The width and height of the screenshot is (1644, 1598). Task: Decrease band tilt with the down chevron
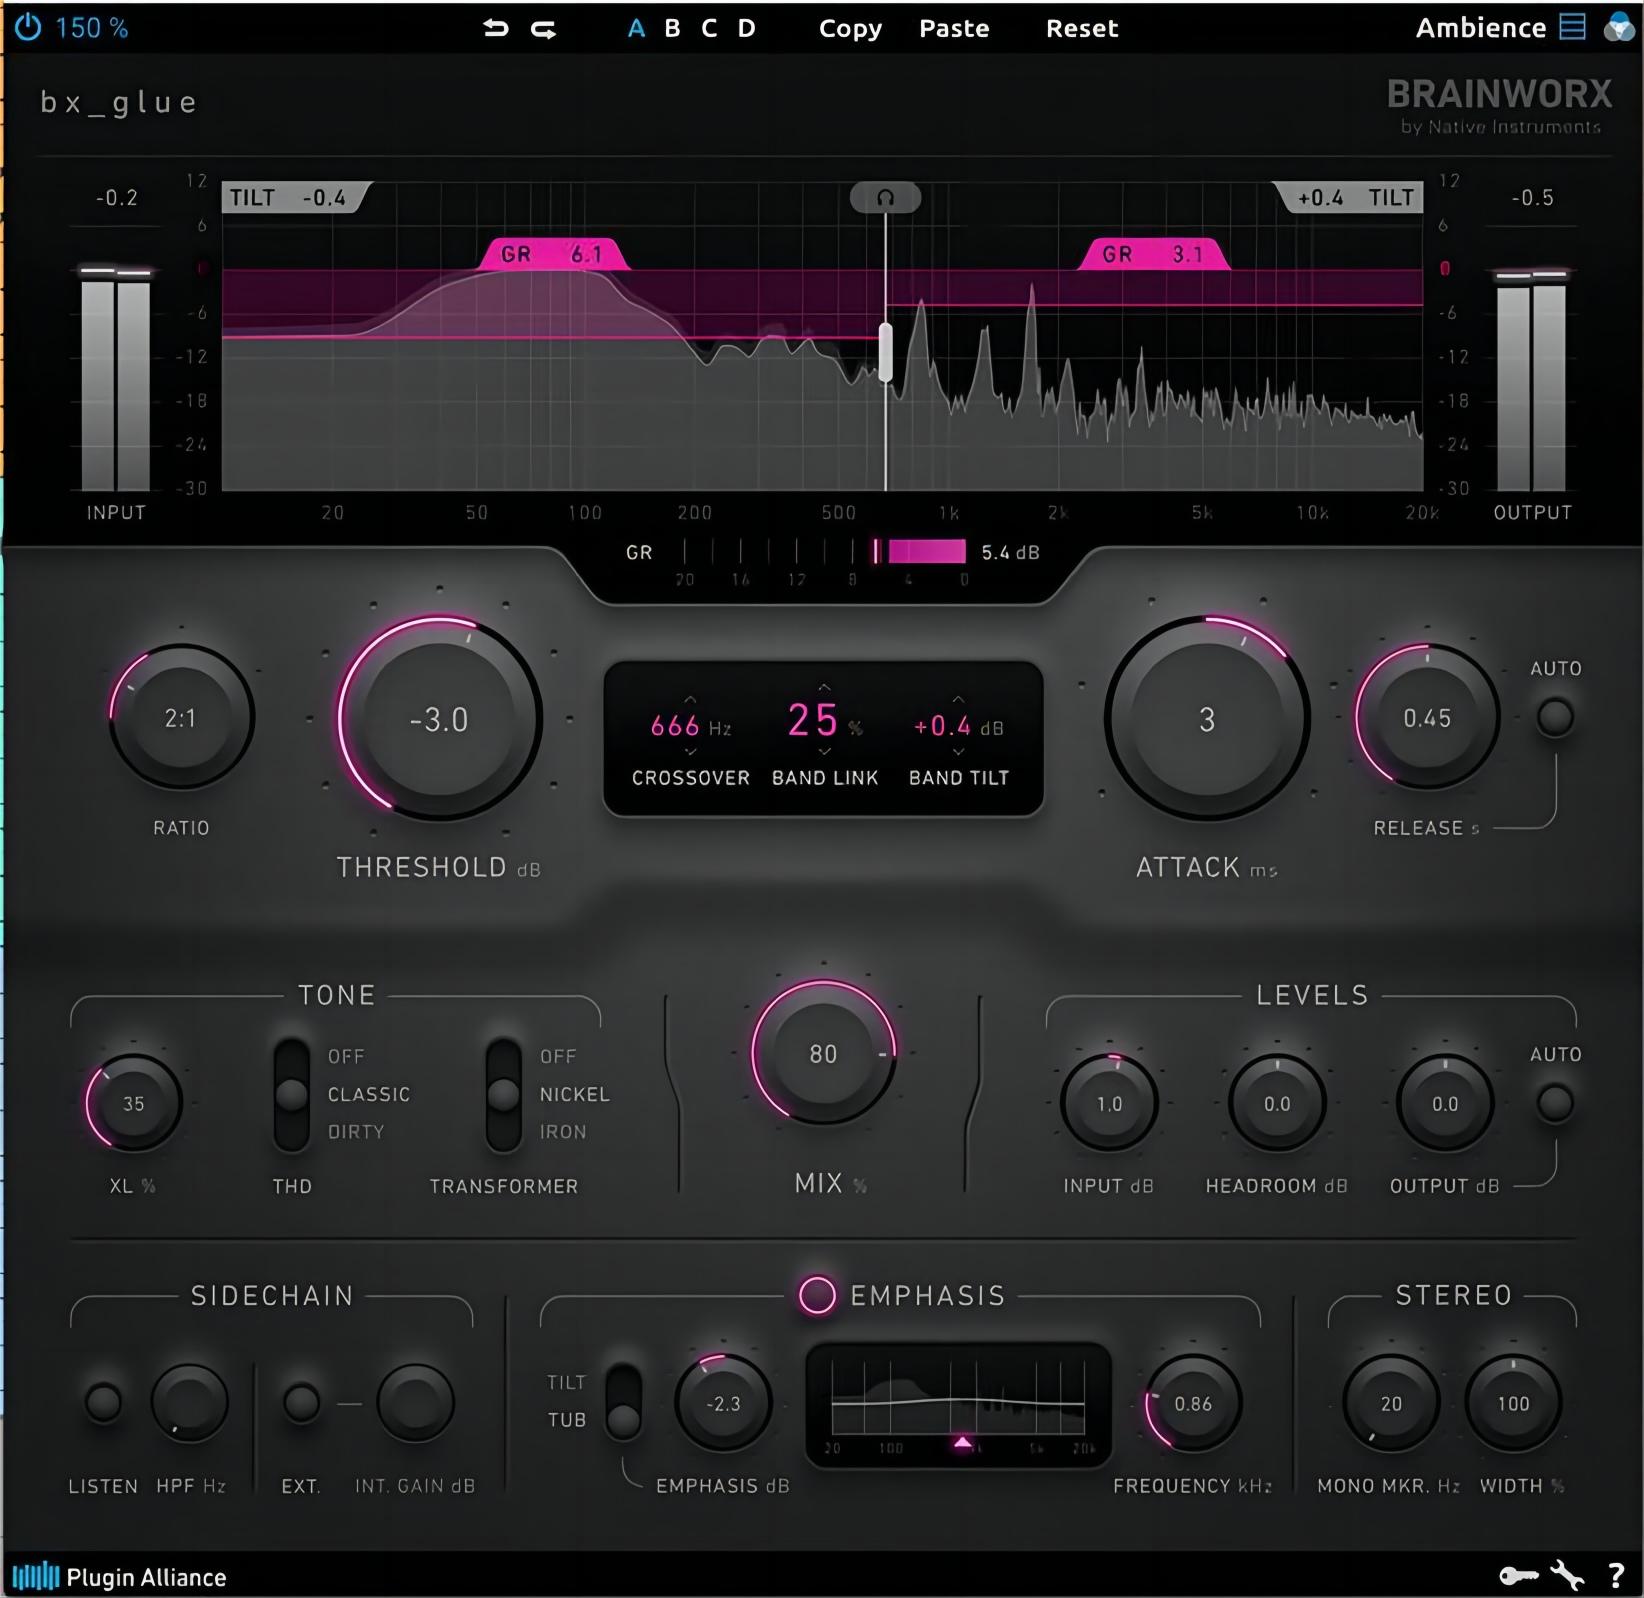(958, 751)
